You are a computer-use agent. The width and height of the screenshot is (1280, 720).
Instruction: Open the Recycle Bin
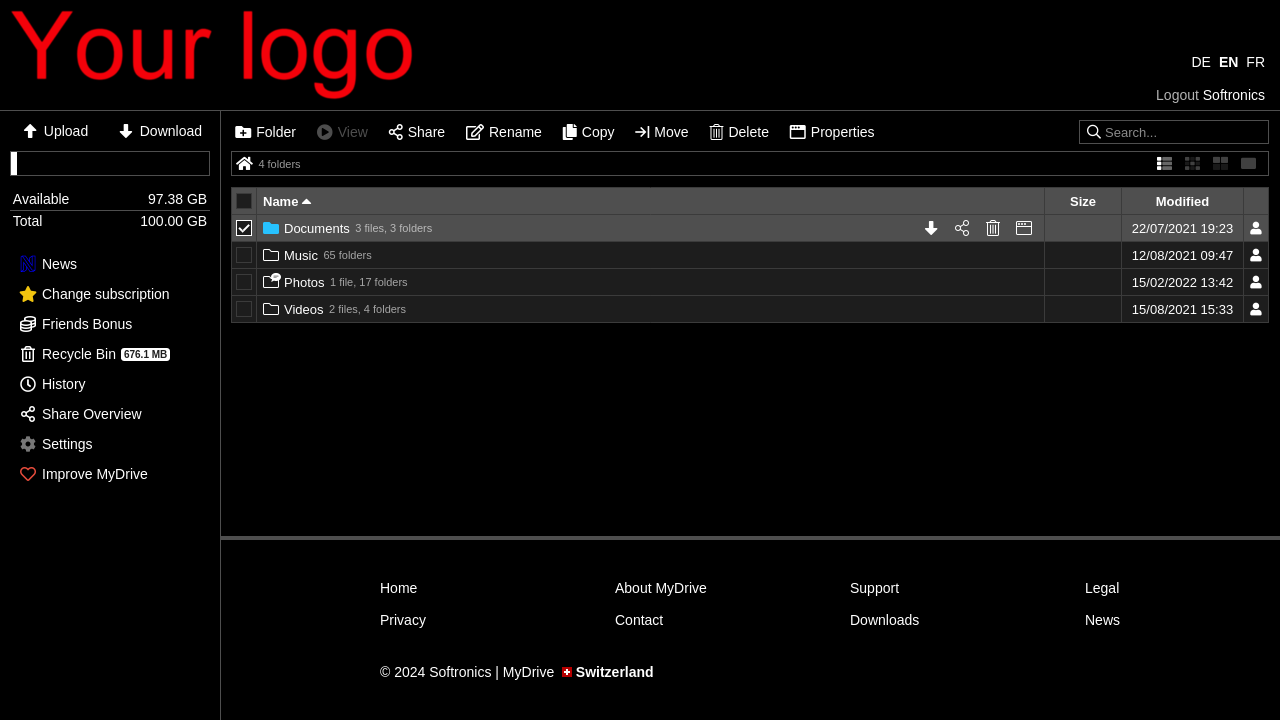click(x=68, y=354)
